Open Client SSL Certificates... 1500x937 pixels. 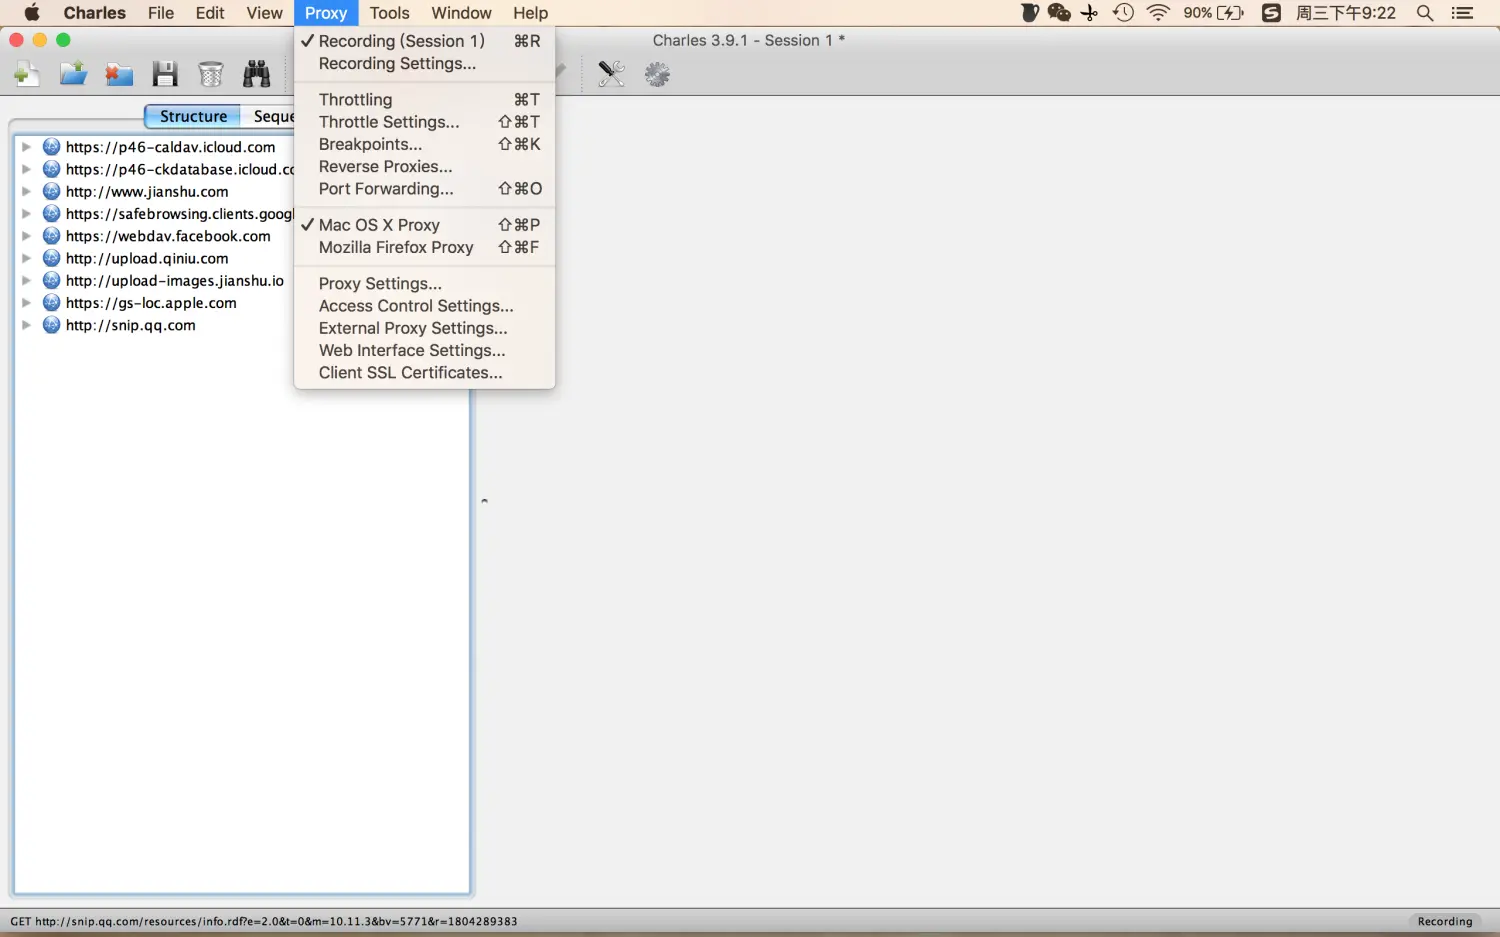tap(425, 373)
